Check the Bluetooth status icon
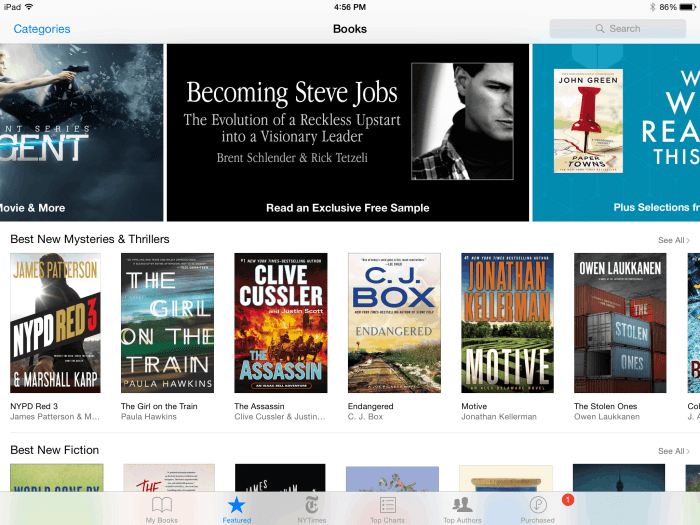700x525 pixels. (652, 7)
